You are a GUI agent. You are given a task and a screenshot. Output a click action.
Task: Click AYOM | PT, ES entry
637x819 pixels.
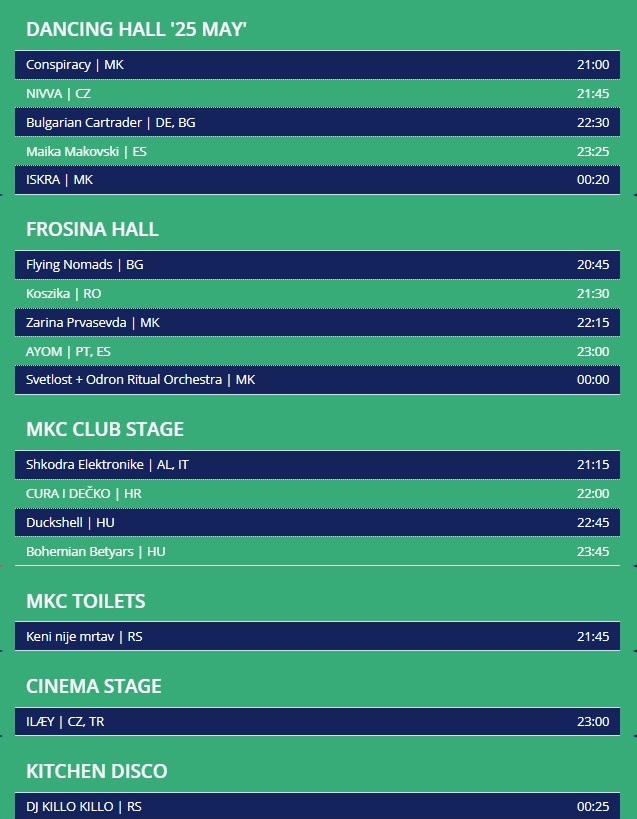[x=317, y=352]
